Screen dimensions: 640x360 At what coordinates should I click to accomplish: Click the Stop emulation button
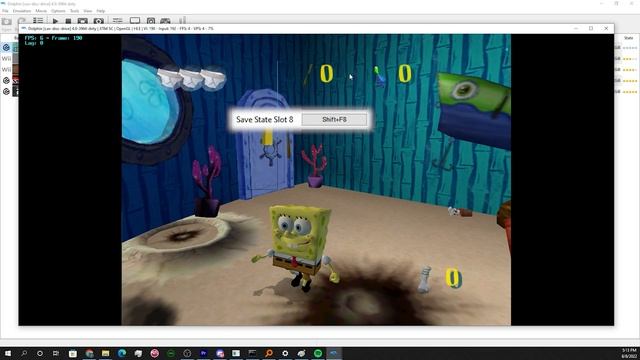pyautogui.click(x=68, y=21)
